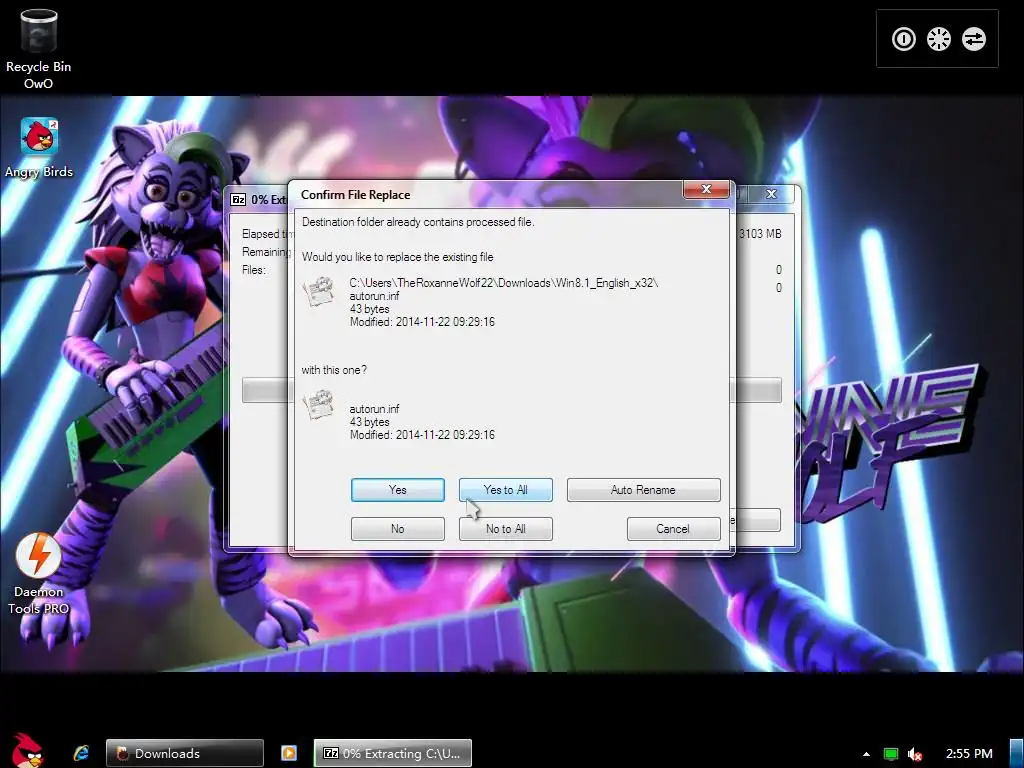Click the new autorun.inf file icon

[320, 405]
